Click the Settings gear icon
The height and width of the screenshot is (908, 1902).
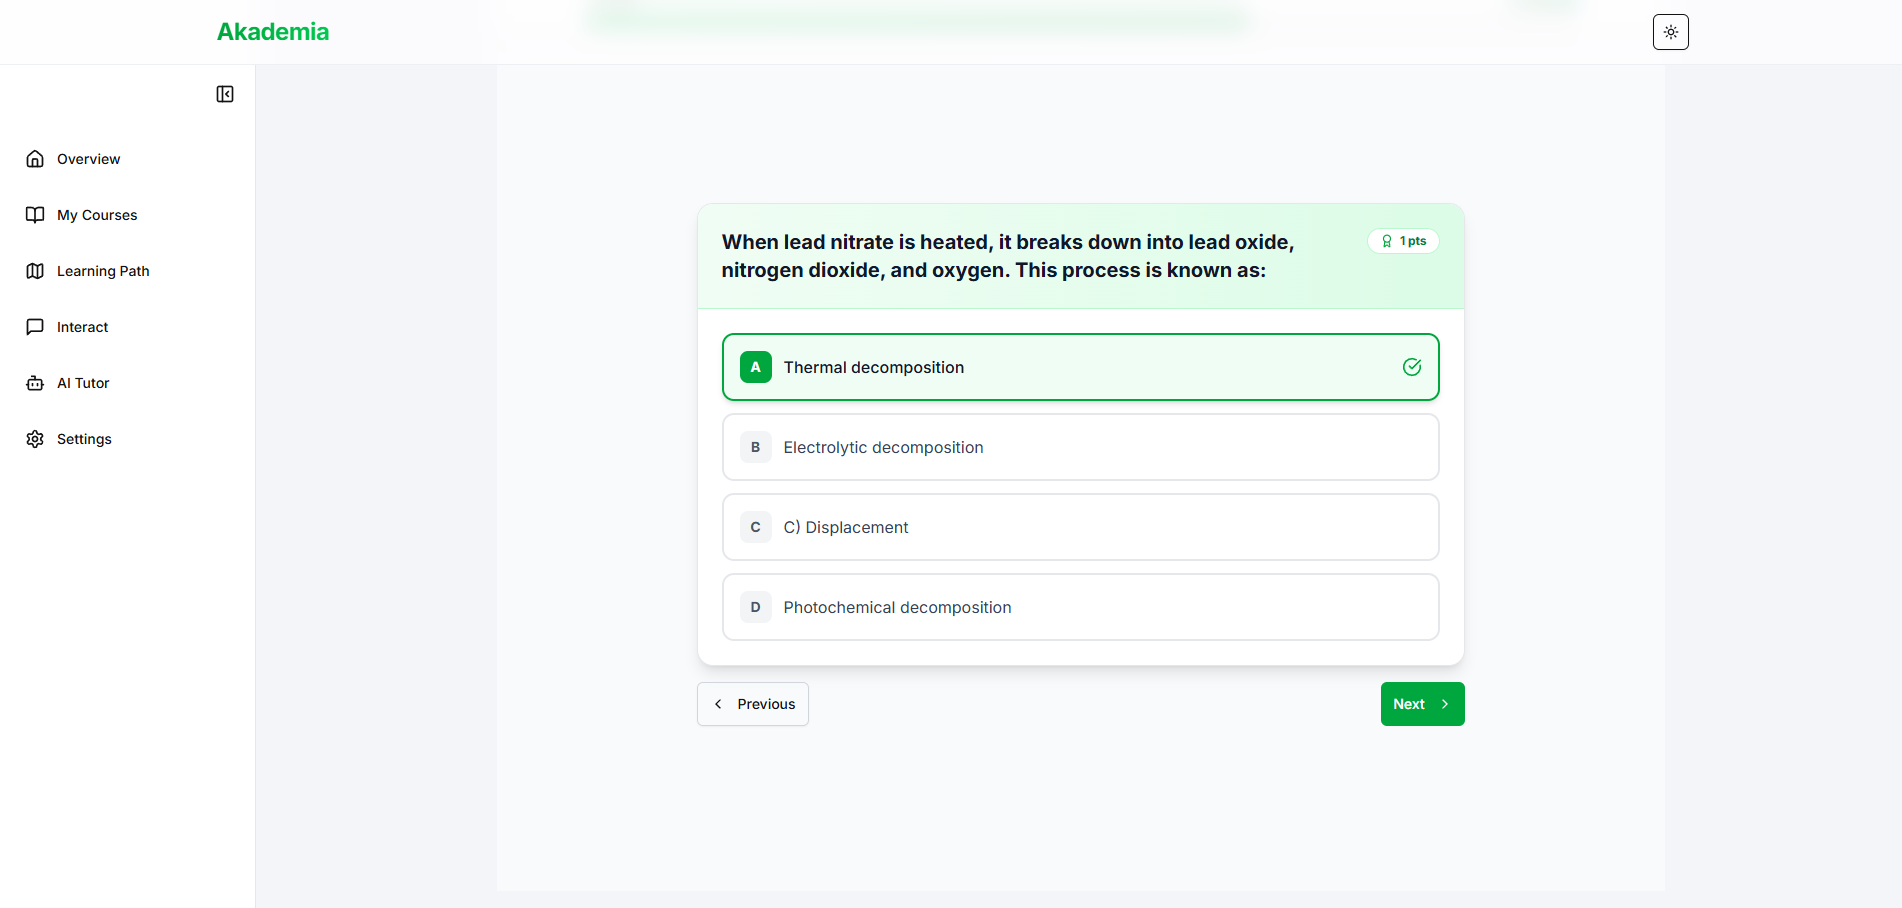point(35,439)
